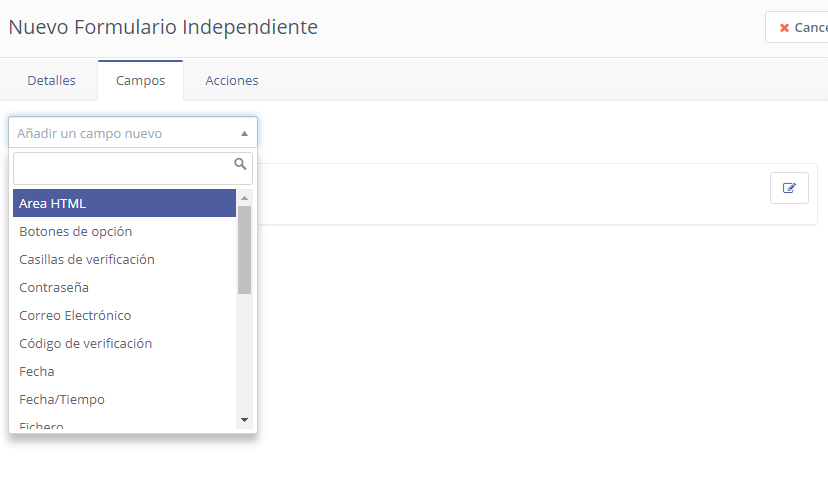
Task: Open the Detalles tab
Action: pos(51,81)
